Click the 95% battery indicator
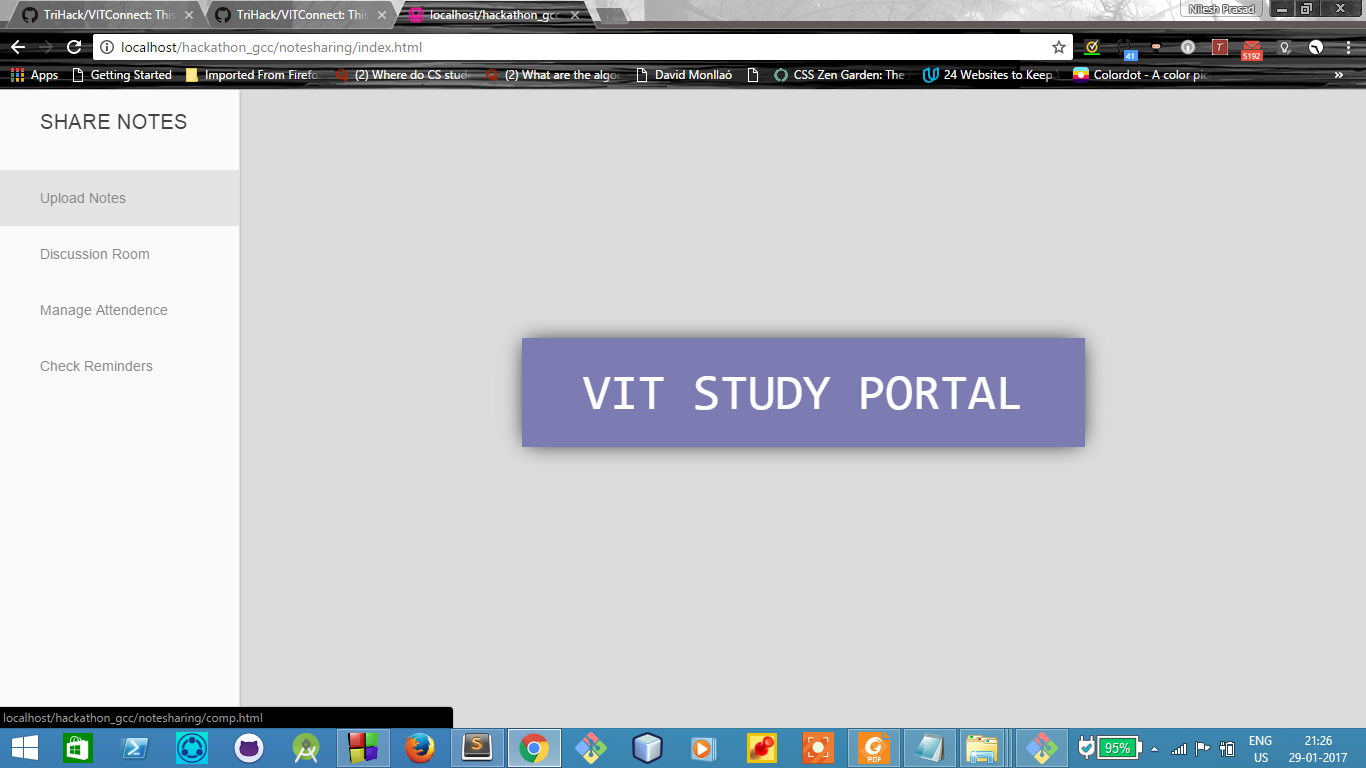Screen dimensions: 1366x768 (x=1110, y=748)
